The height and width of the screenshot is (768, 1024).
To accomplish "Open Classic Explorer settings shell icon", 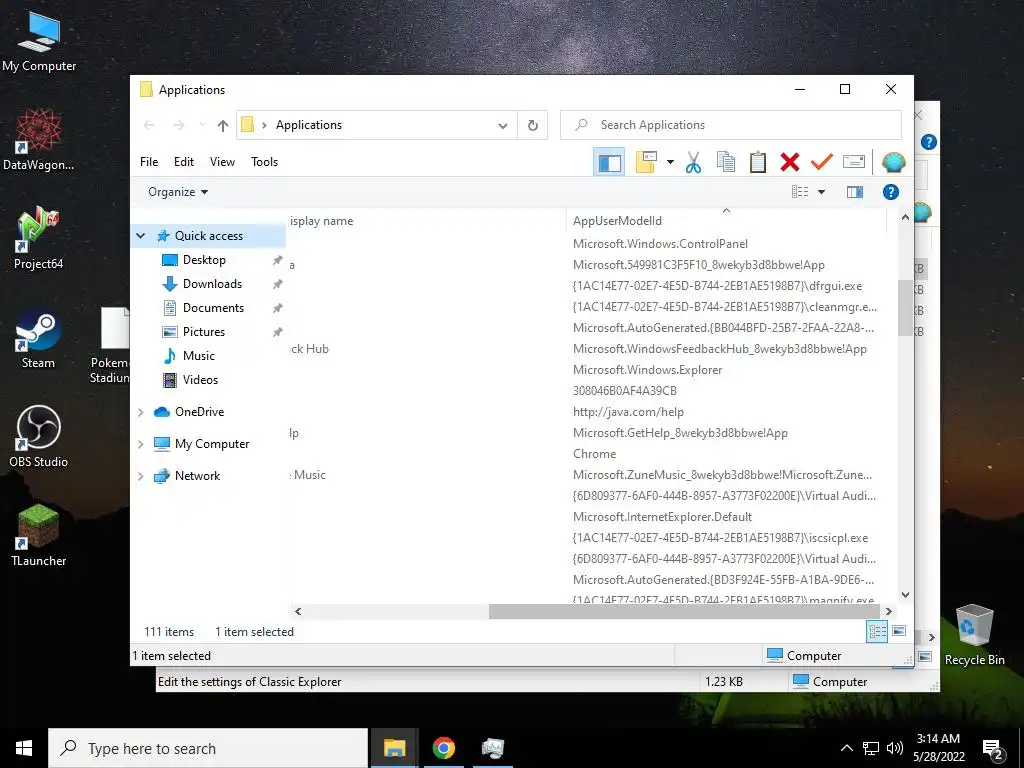I will click(x=893, y=162).
